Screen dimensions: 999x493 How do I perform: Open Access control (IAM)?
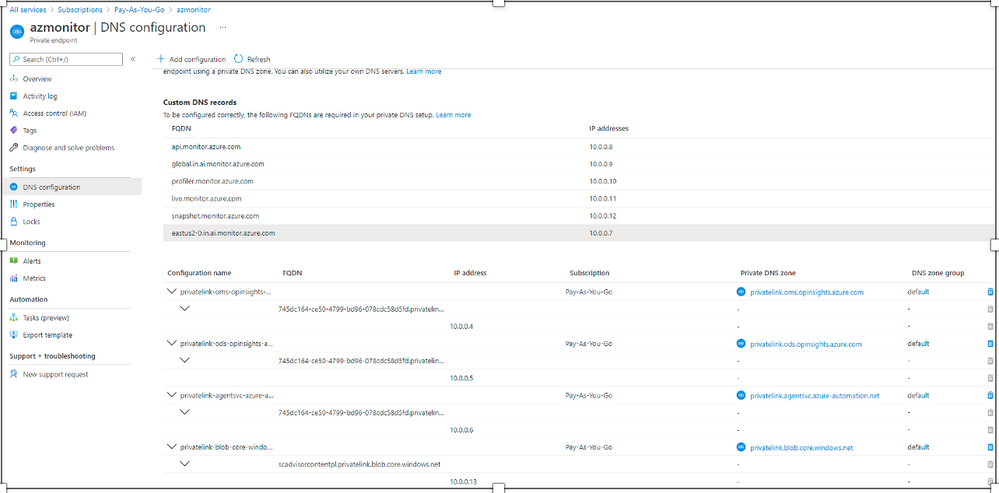(x=55, y=113)
